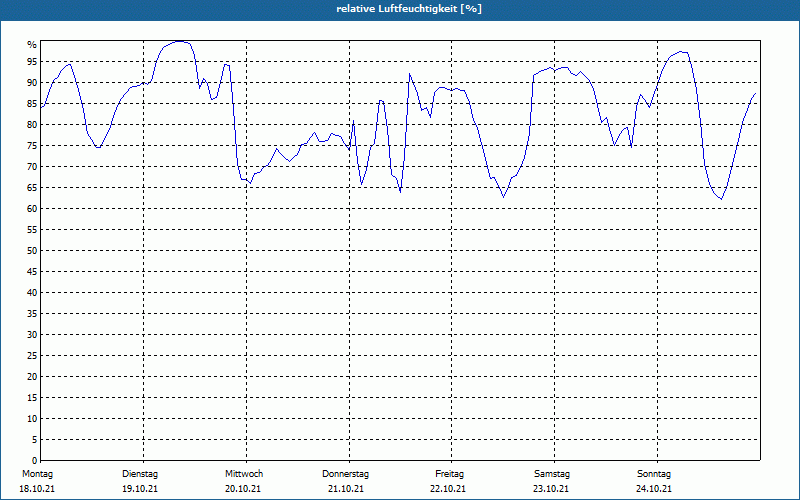Select the 'Donnerstag' day label

(x=345, y=474)
